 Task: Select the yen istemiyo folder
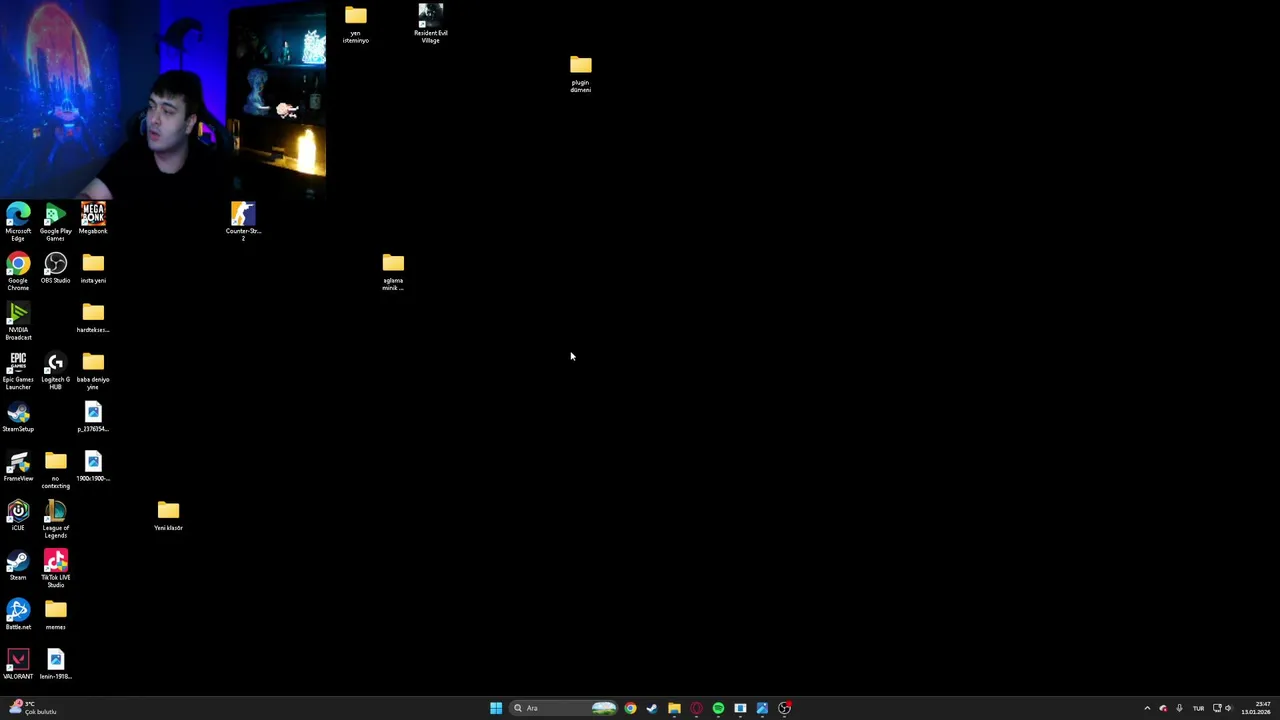coord(356,24)
